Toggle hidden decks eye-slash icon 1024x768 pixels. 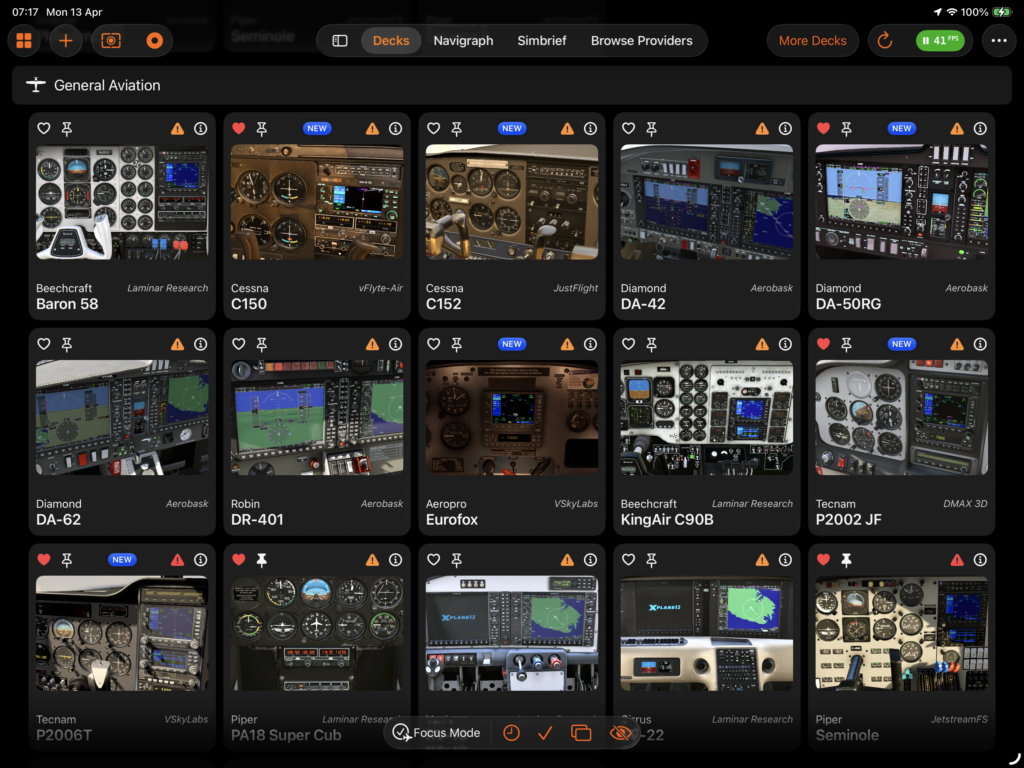point(621,733)
